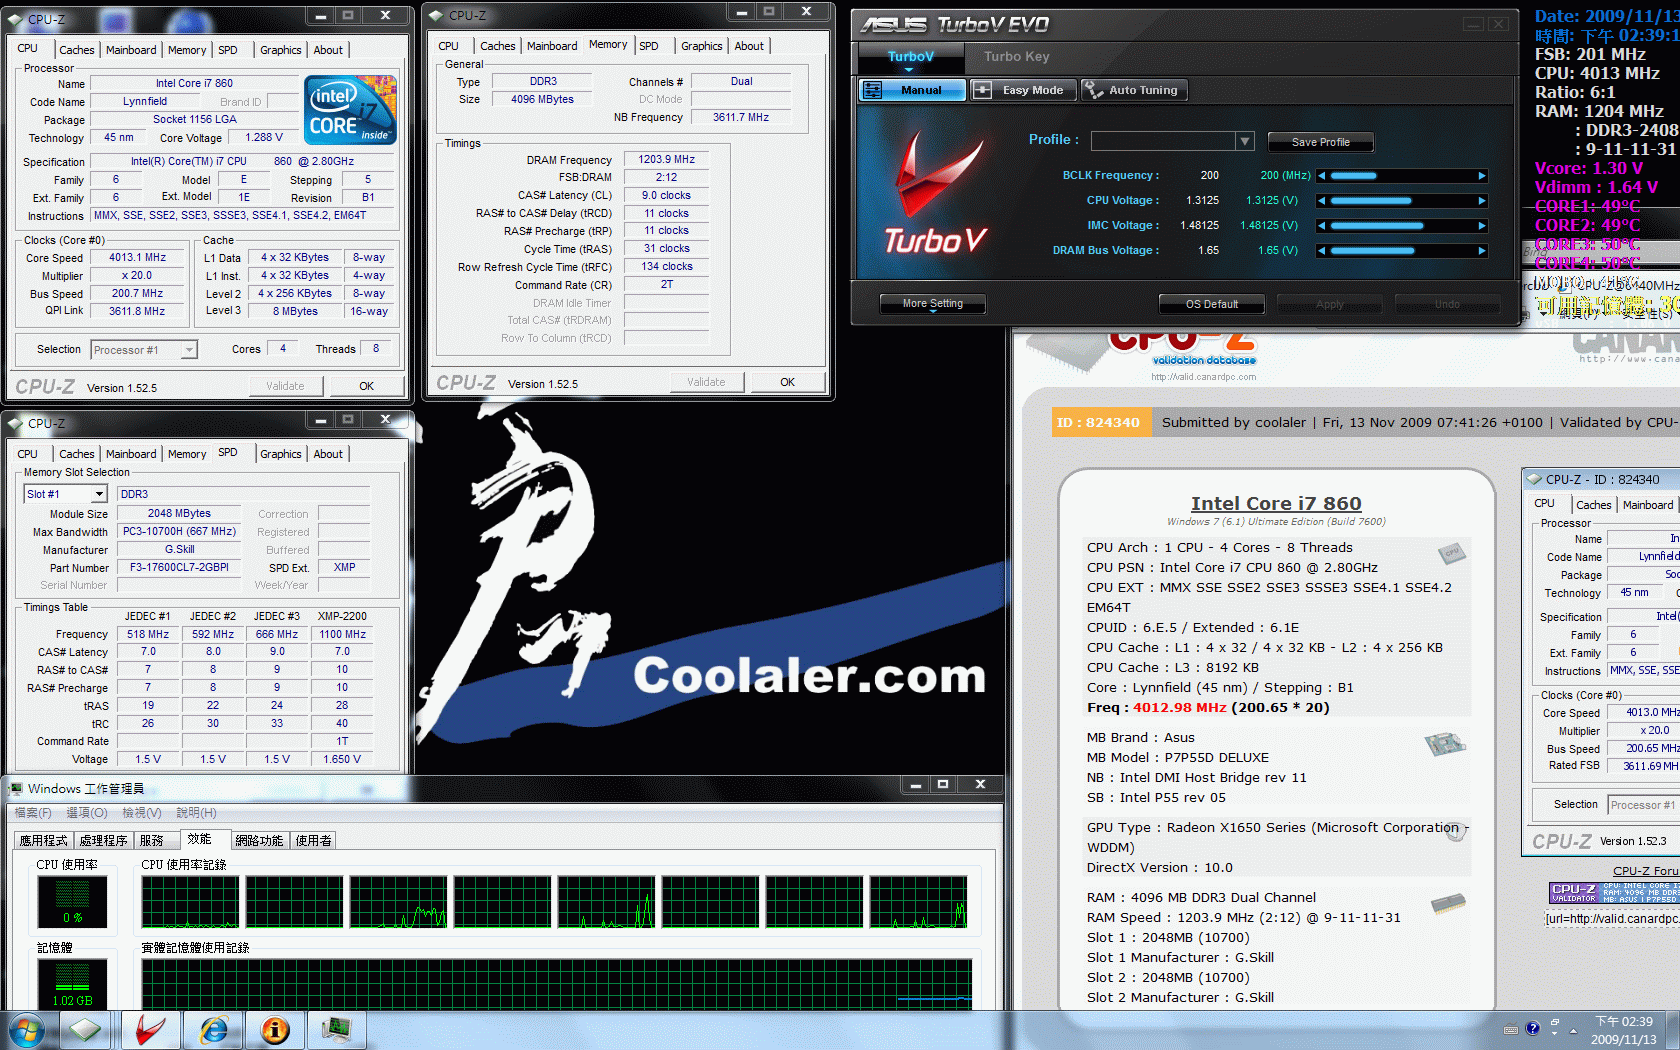The height and width of the screenshot is (1050, 1680).
Task: Click the taskbar clock showing 02:39
Action: click(x=1624, y=1030)
